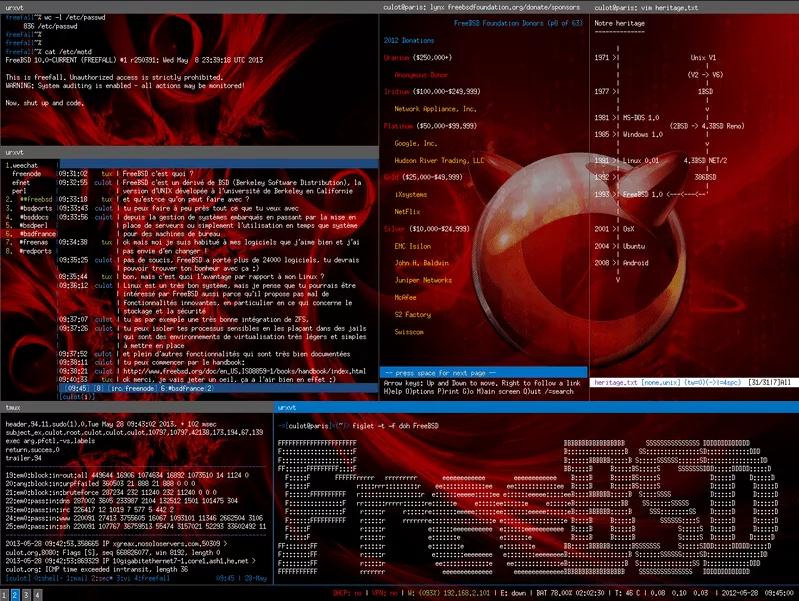799x601 pixels.
Task: Click the 'Silver' donor tier label
Action: [394, 229]
